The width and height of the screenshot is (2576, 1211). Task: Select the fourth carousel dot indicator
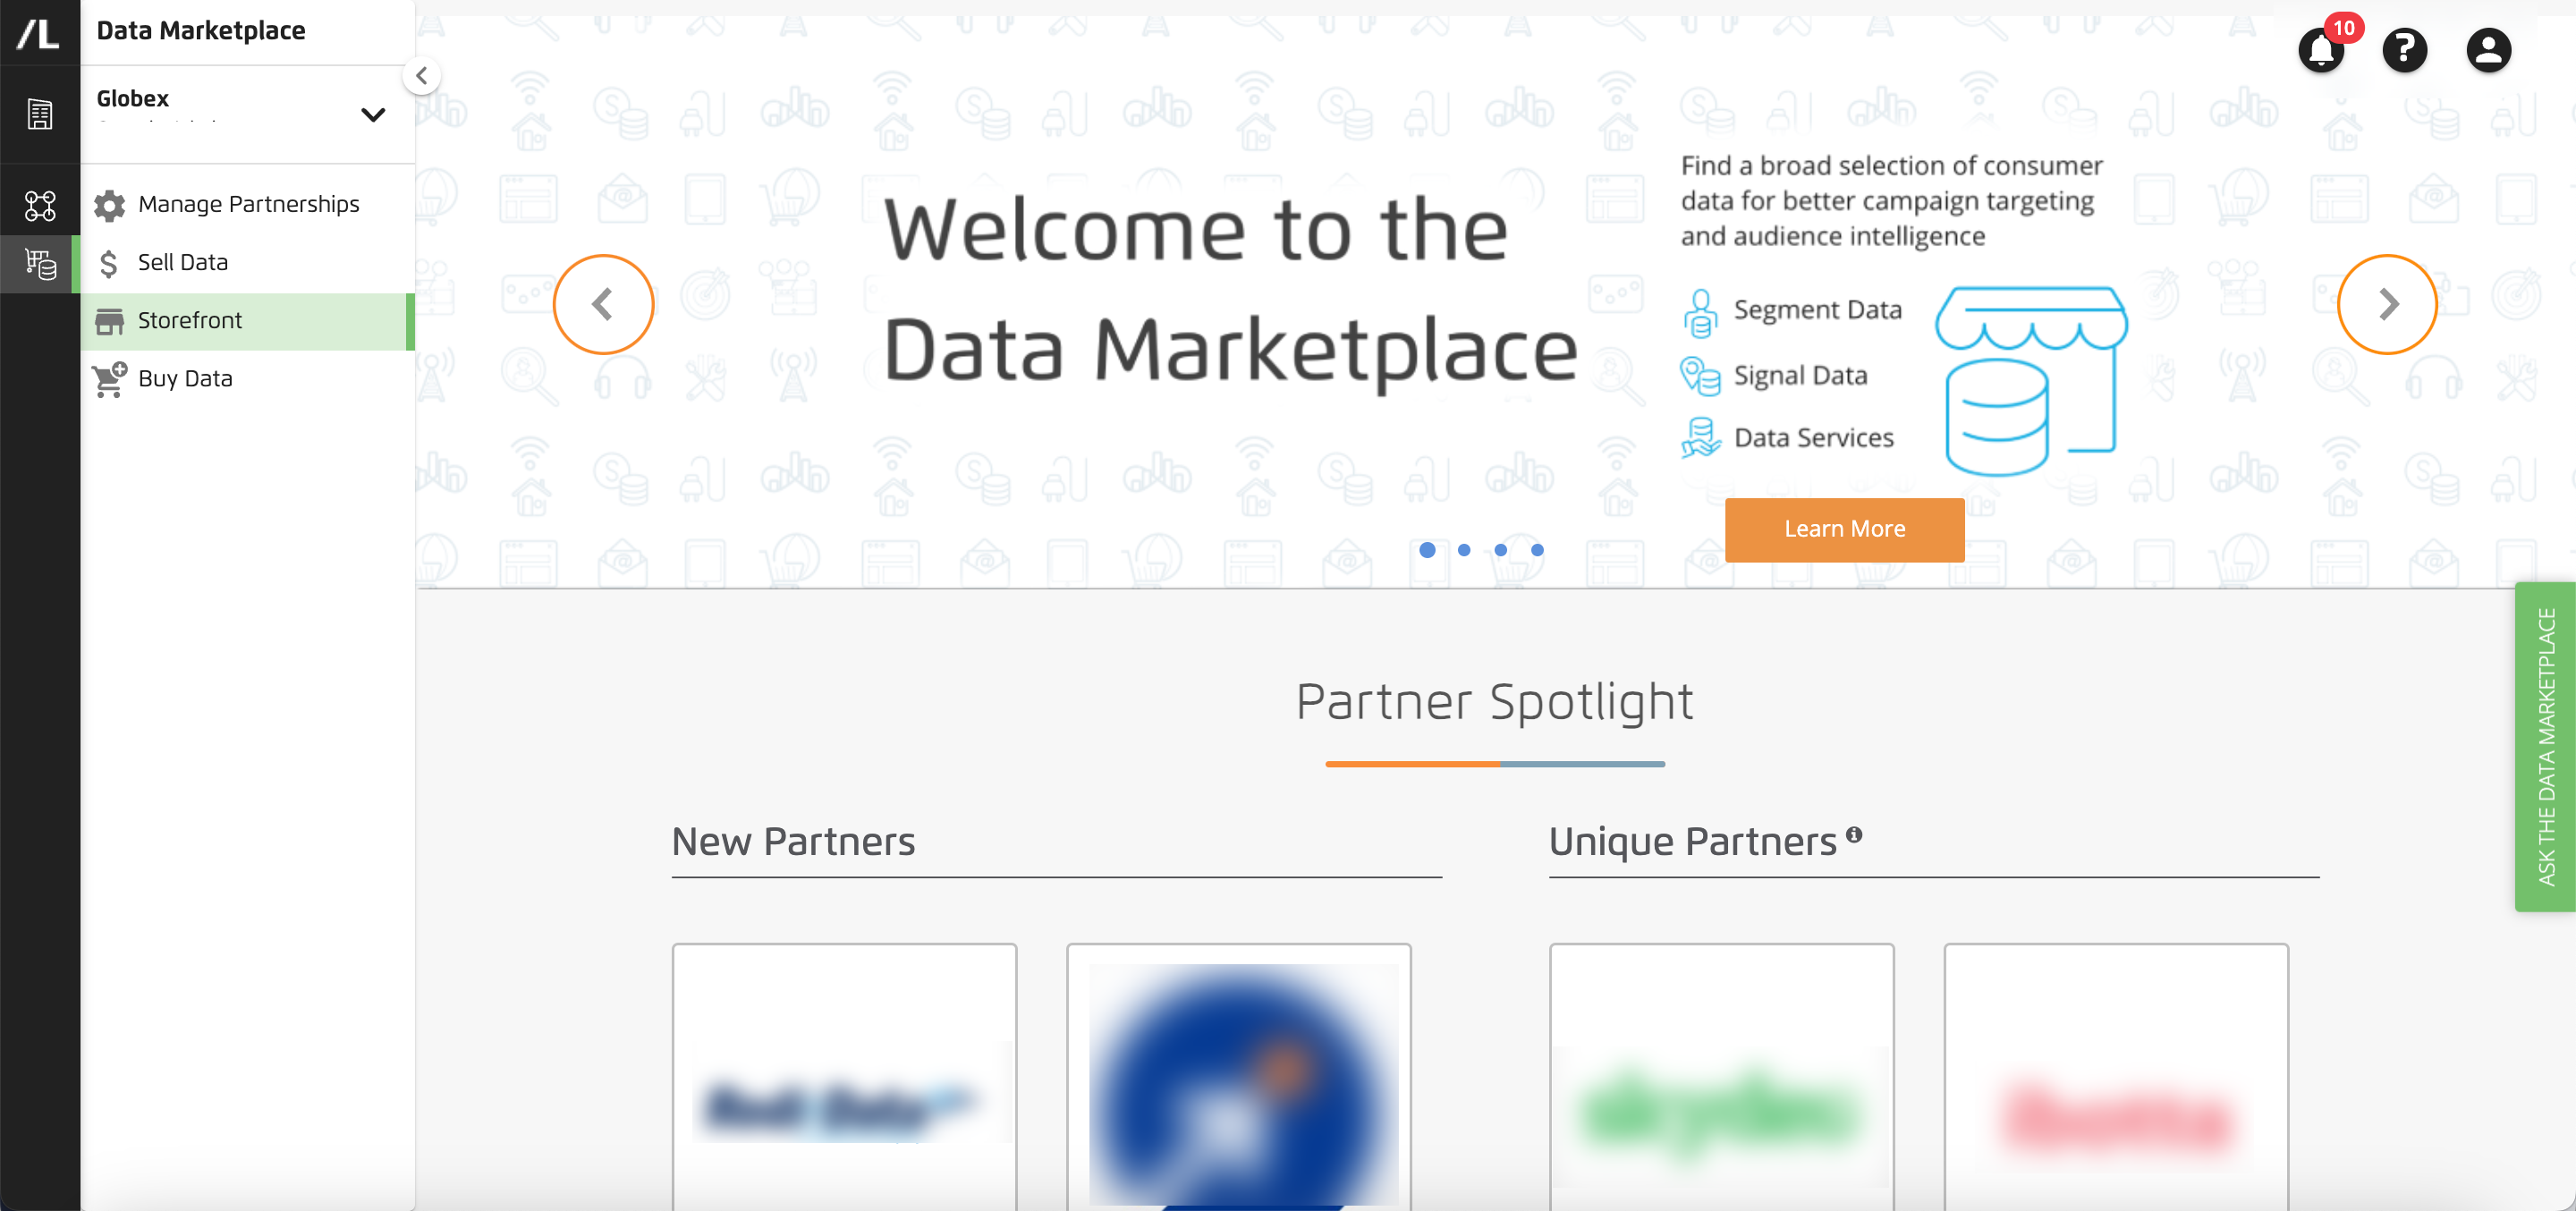pos(1537,550)
